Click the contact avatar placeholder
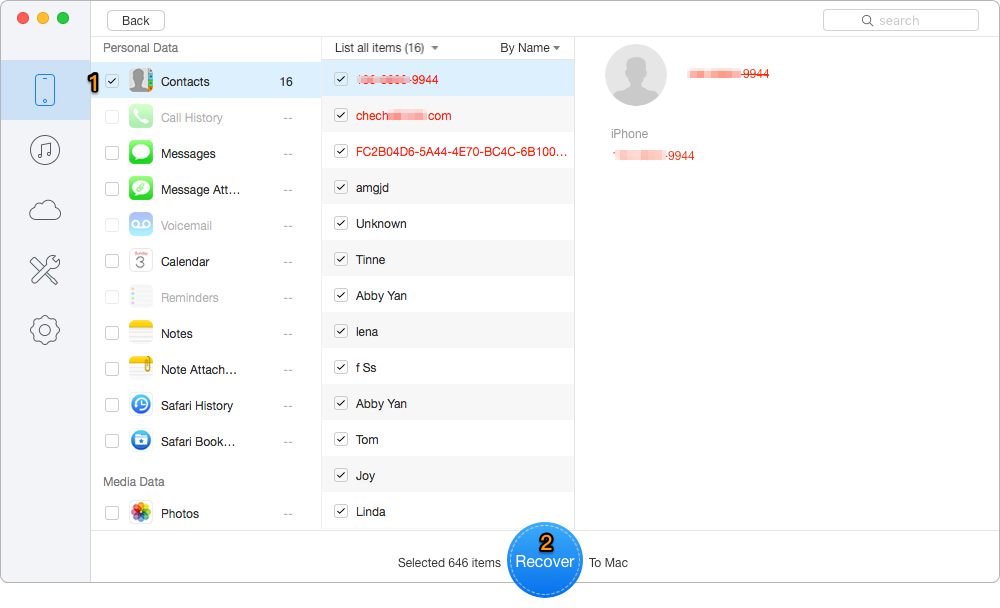Screen dimensions: 1000x608 point(636,75)
